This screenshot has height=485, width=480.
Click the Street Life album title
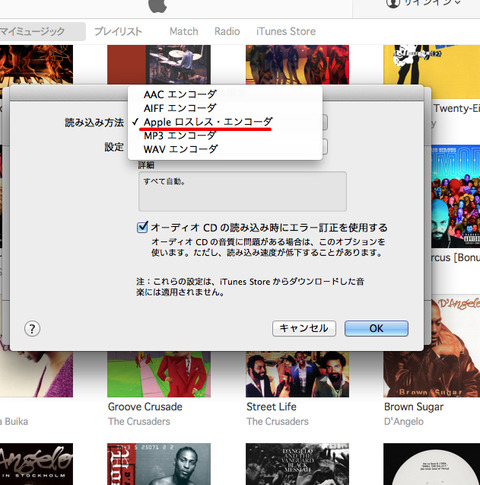(x=271, y=407)
